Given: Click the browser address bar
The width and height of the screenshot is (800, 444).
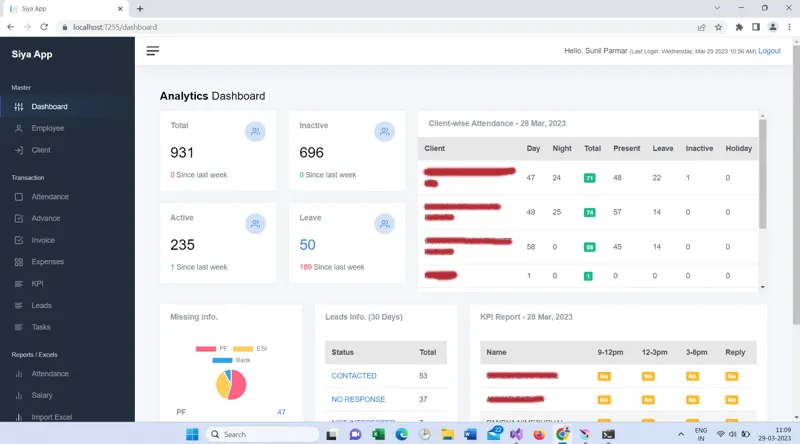Looking at the screenshot, I should (x=378, y=27).
